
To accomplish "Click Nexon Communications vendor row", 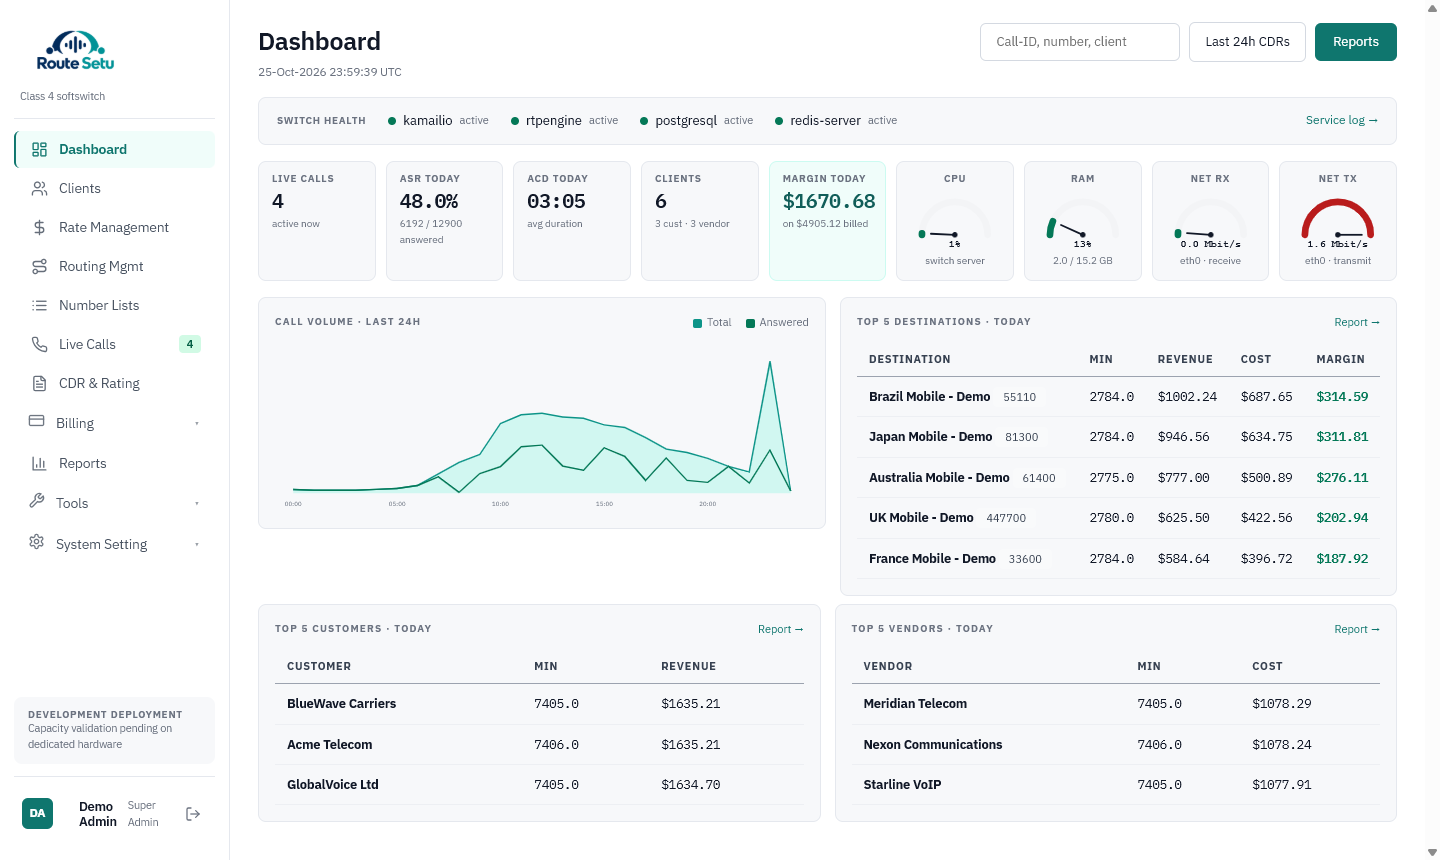I will point(1116,745).
